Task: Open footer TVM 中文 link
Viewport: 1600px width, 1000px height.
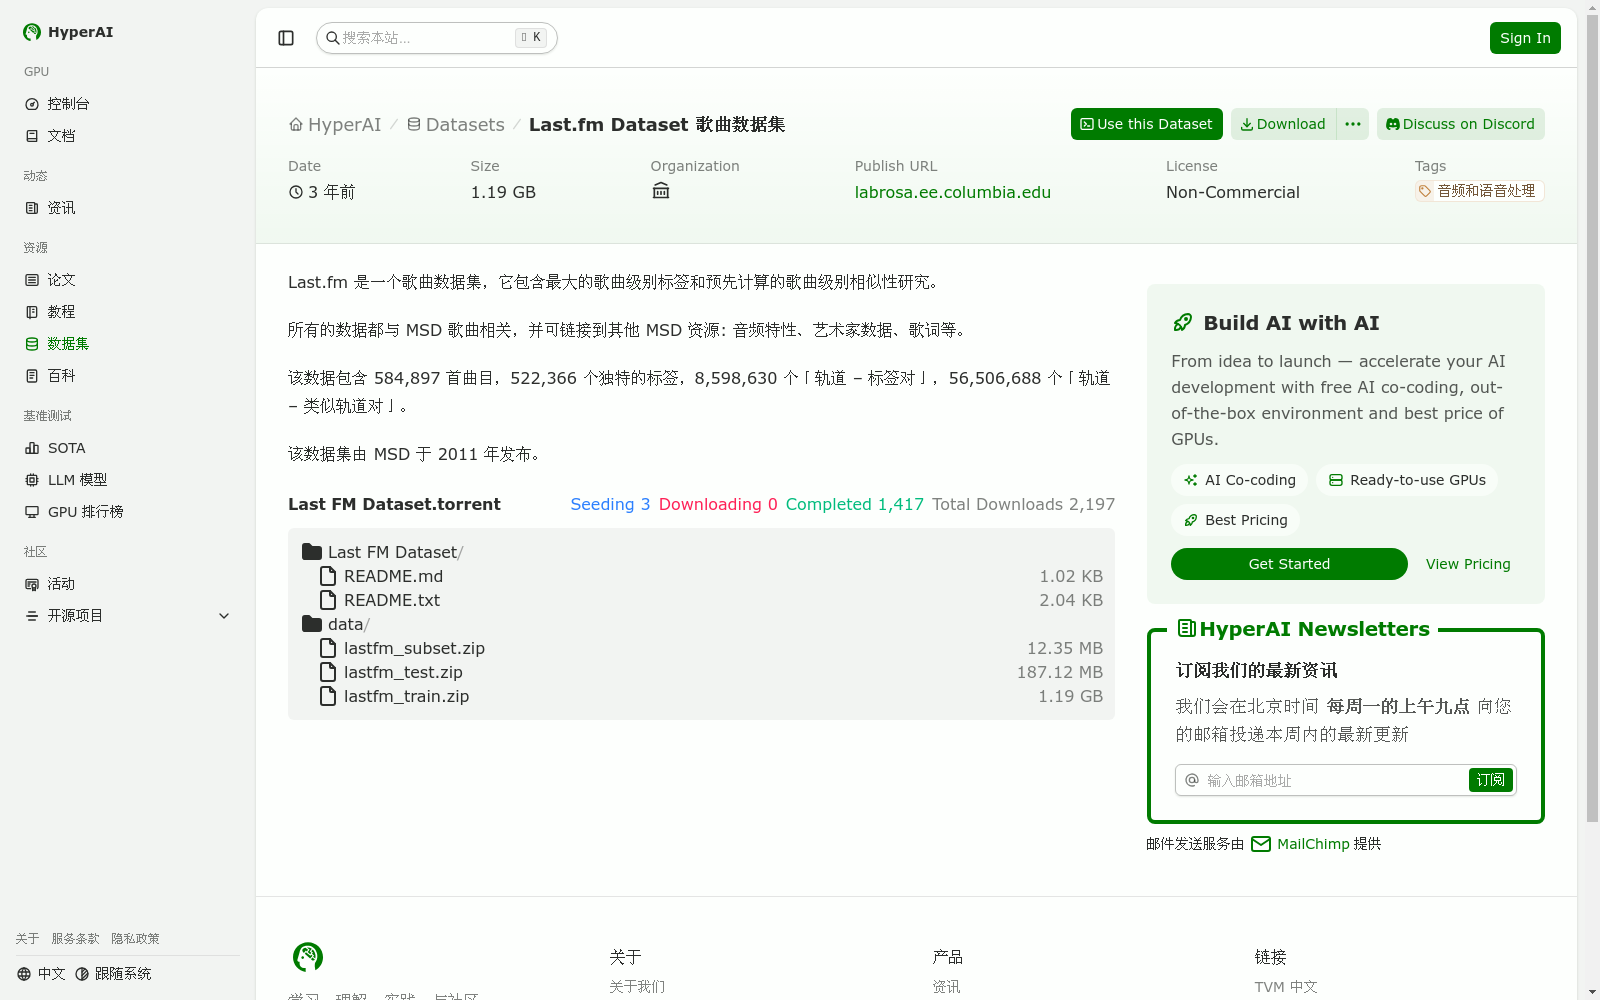Action: 1286,987
